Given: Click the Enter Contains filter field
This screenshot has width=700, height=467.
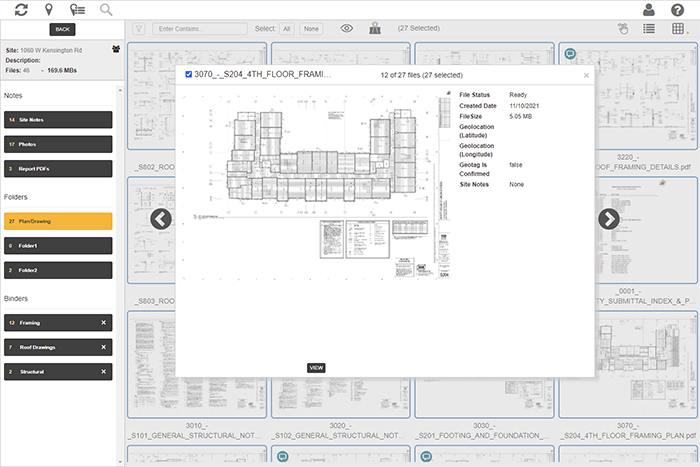Looking at the screenshot, I should (201, 29).
